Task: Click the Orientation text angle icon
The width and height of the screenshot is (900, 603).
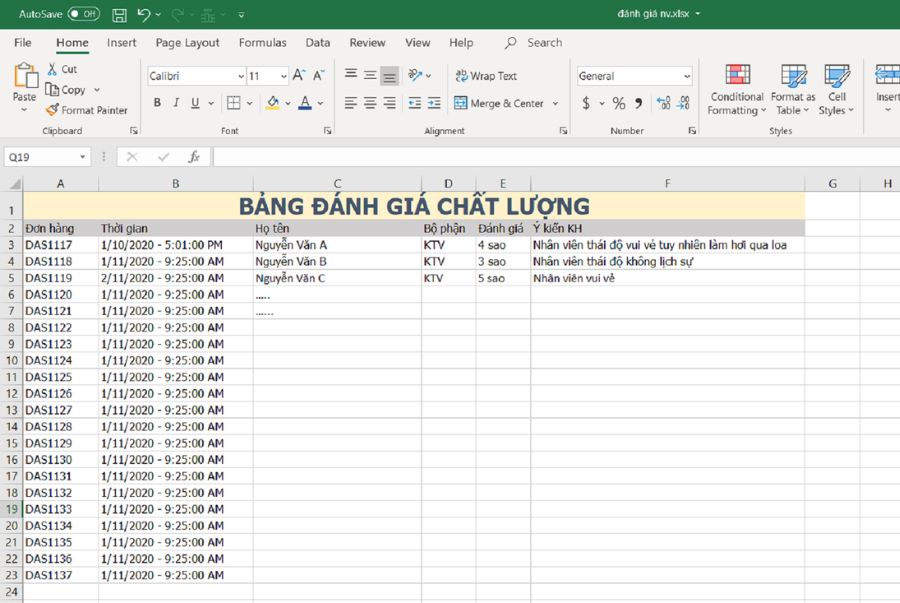Action: [415, 75]
